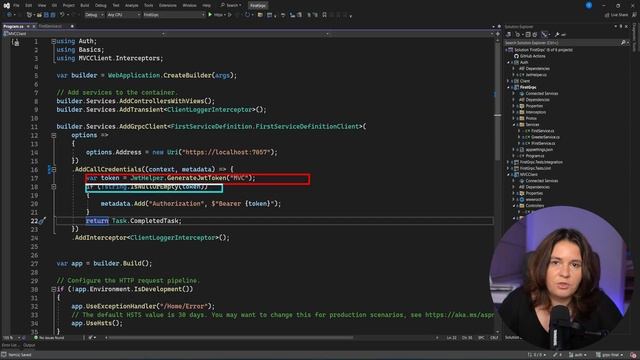
Task: Collapse the MVCClient project node
Action: [x=509, y=174]
